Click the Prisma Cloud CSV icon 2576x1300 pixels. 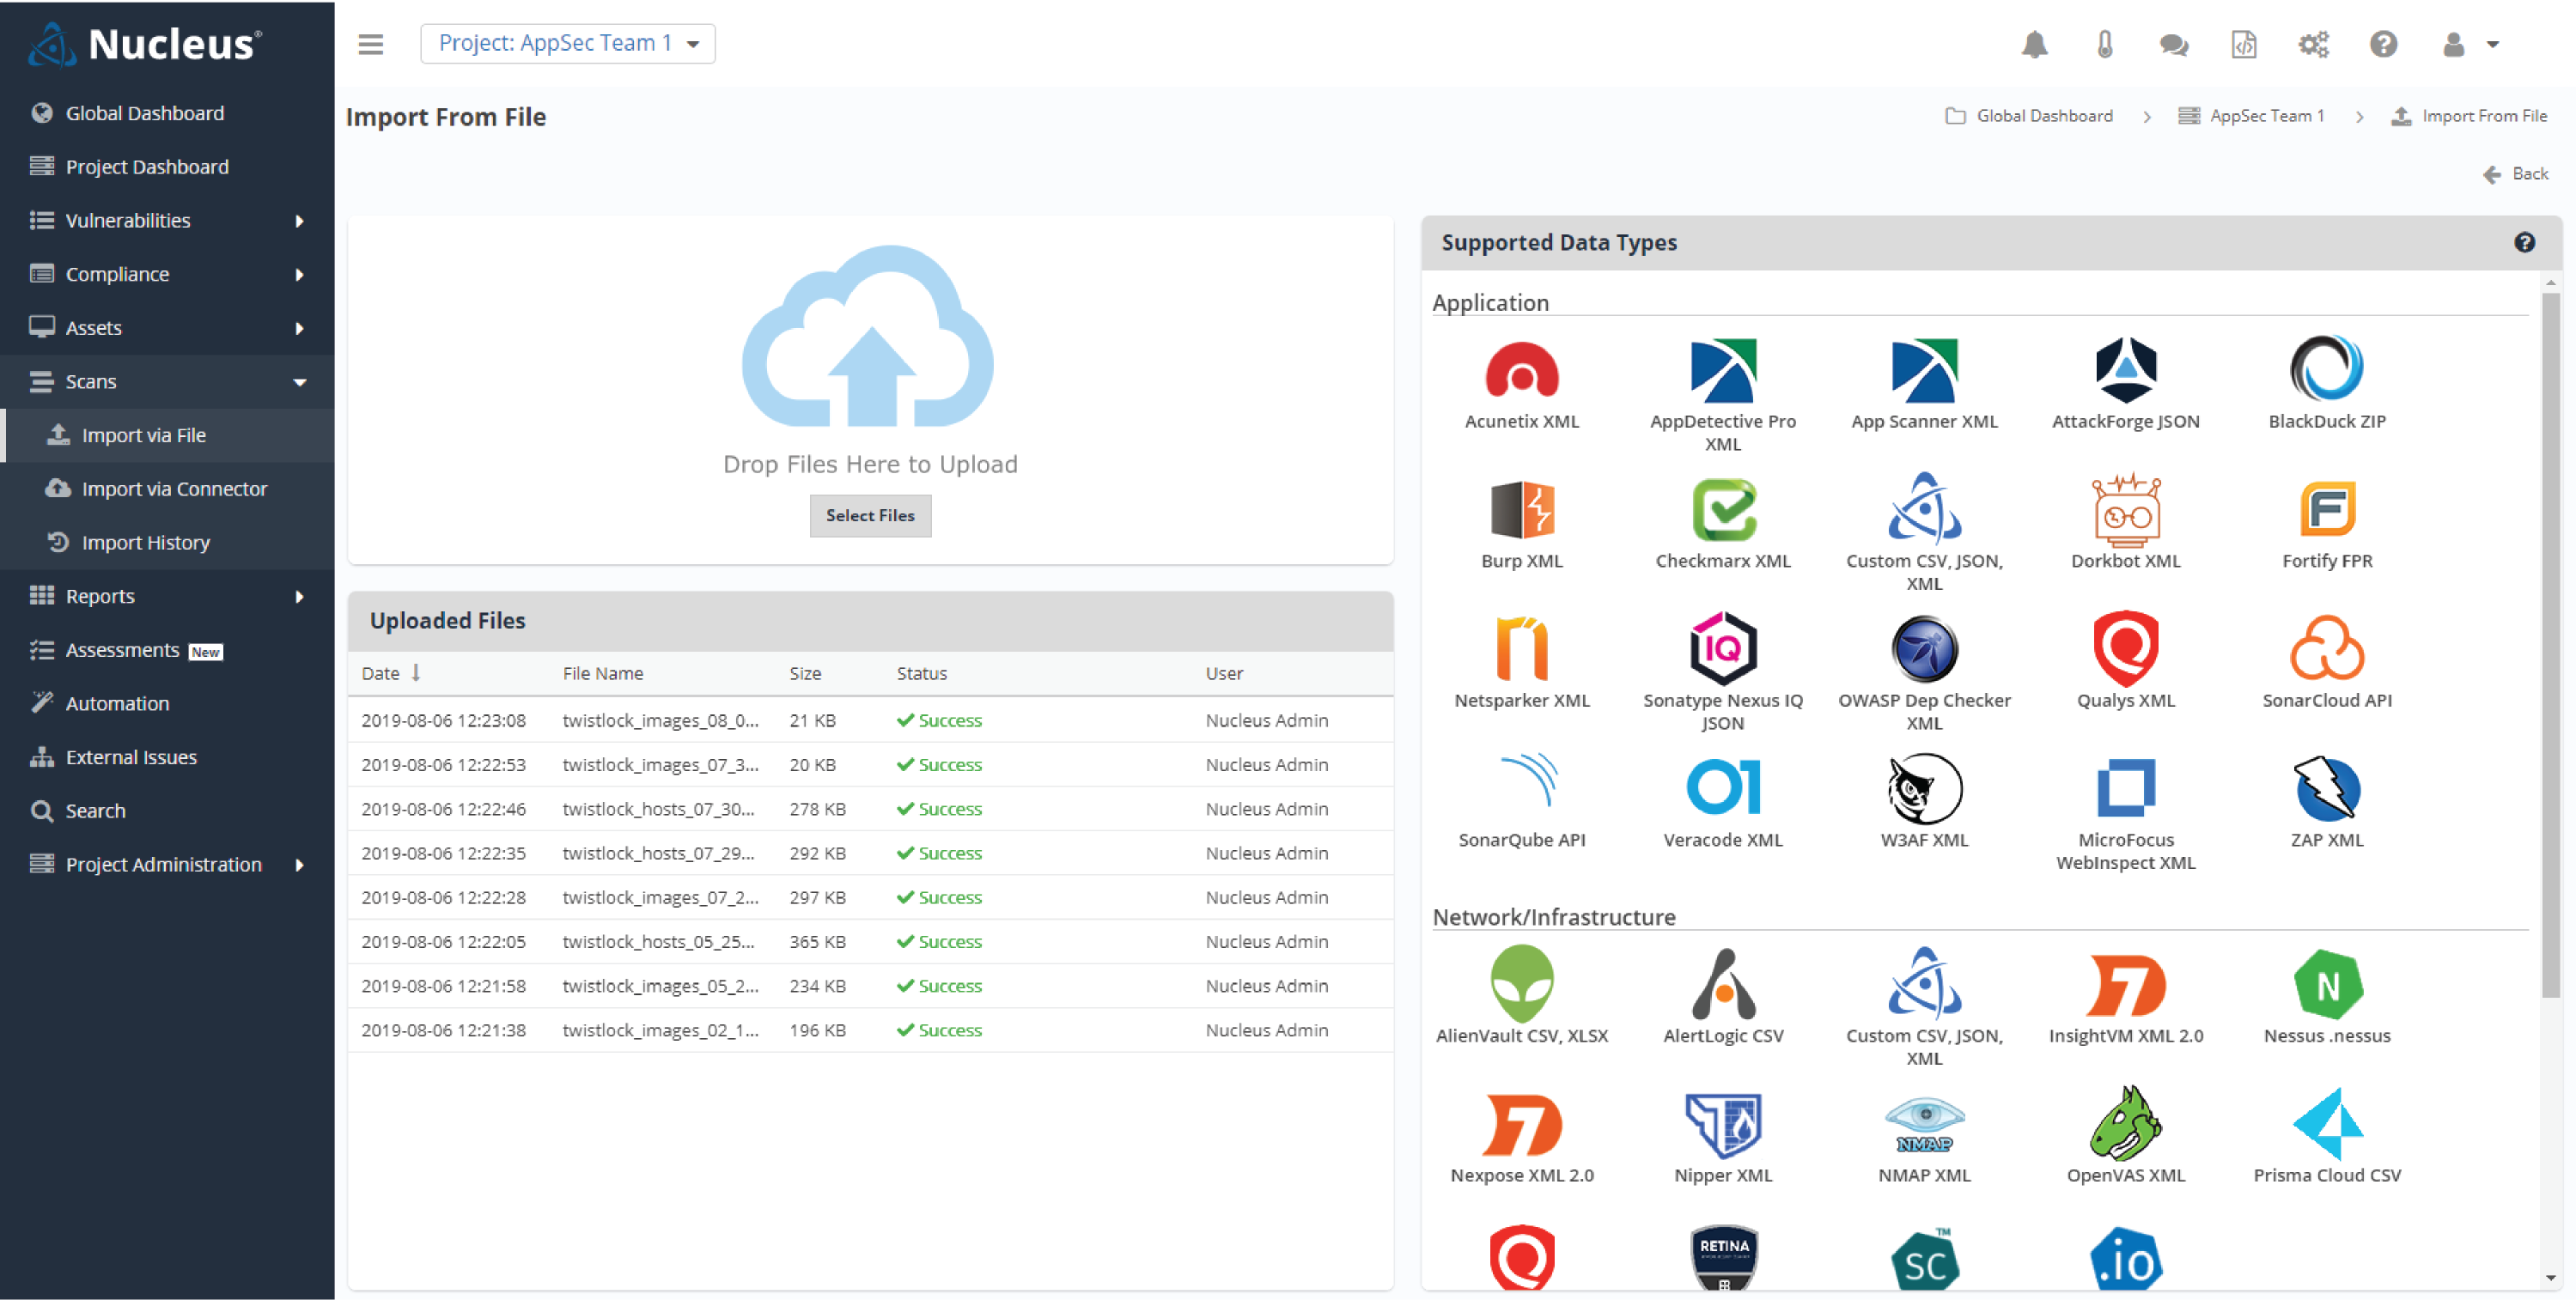tap(2326, 1124)
